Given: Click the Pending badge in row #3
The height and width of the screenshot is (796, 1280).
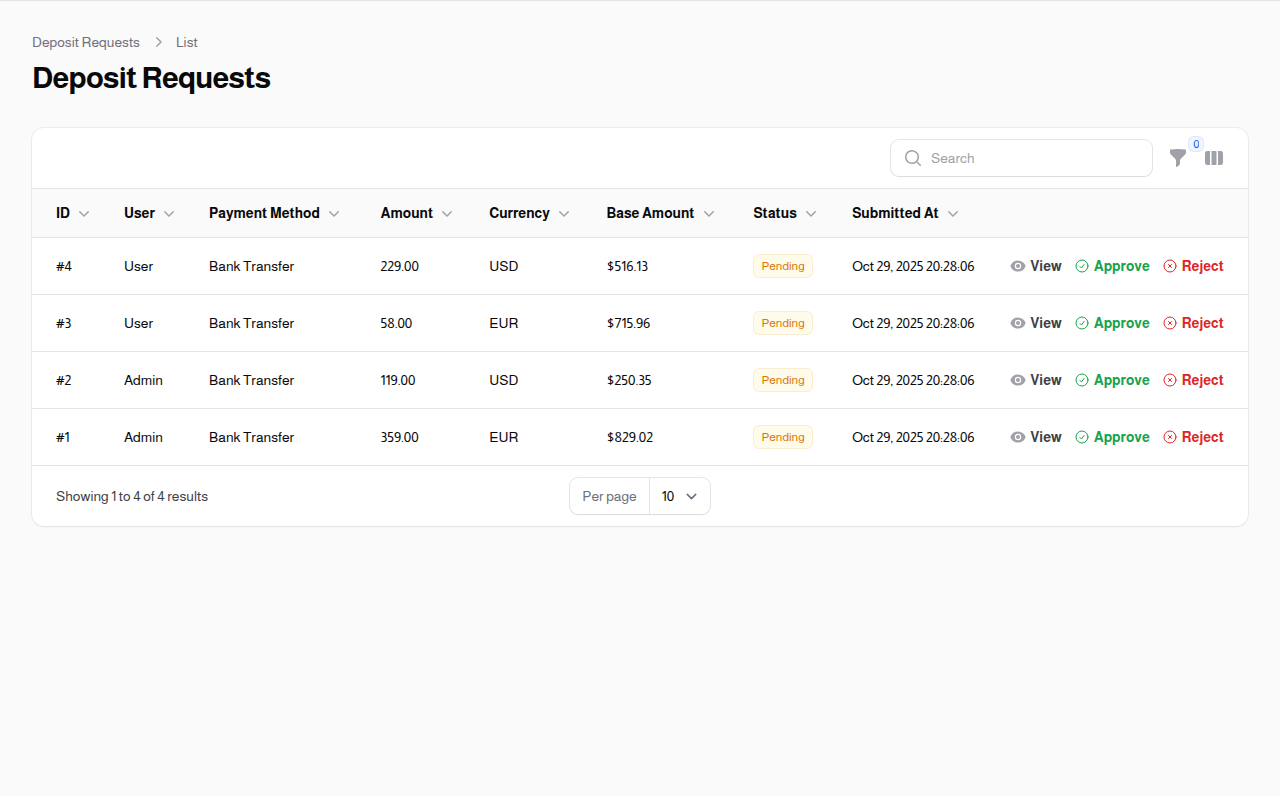Looking at the screenshot, I should coord(783,323).
